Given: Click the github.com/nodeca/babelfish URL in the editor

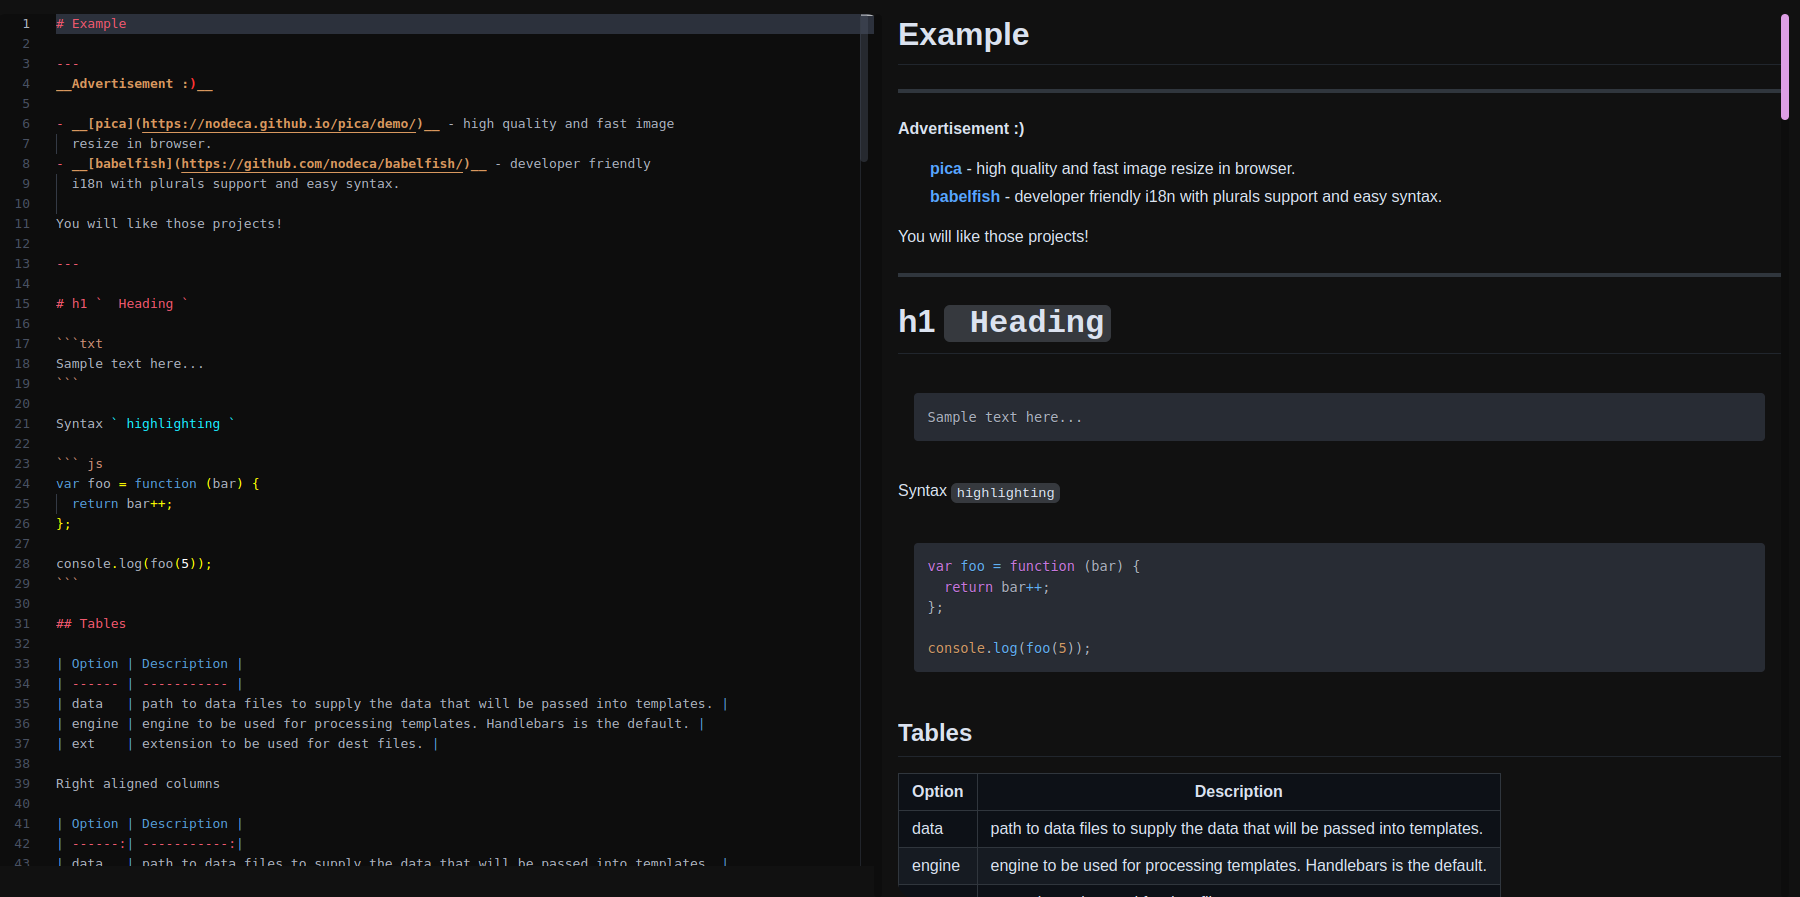Looking at the screenshot, I should coord(322,164).
